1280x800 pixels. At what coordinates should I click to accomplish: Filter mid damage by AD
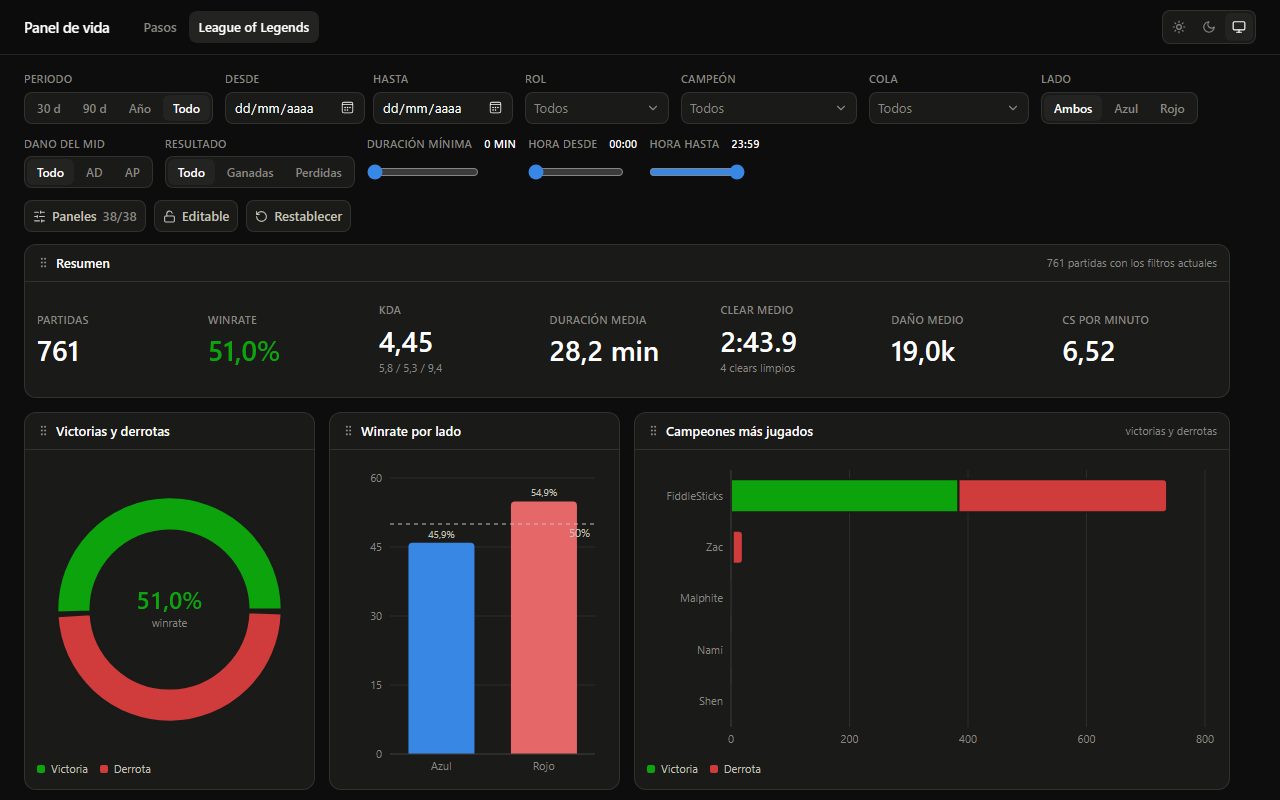click(x=94, y=172)
